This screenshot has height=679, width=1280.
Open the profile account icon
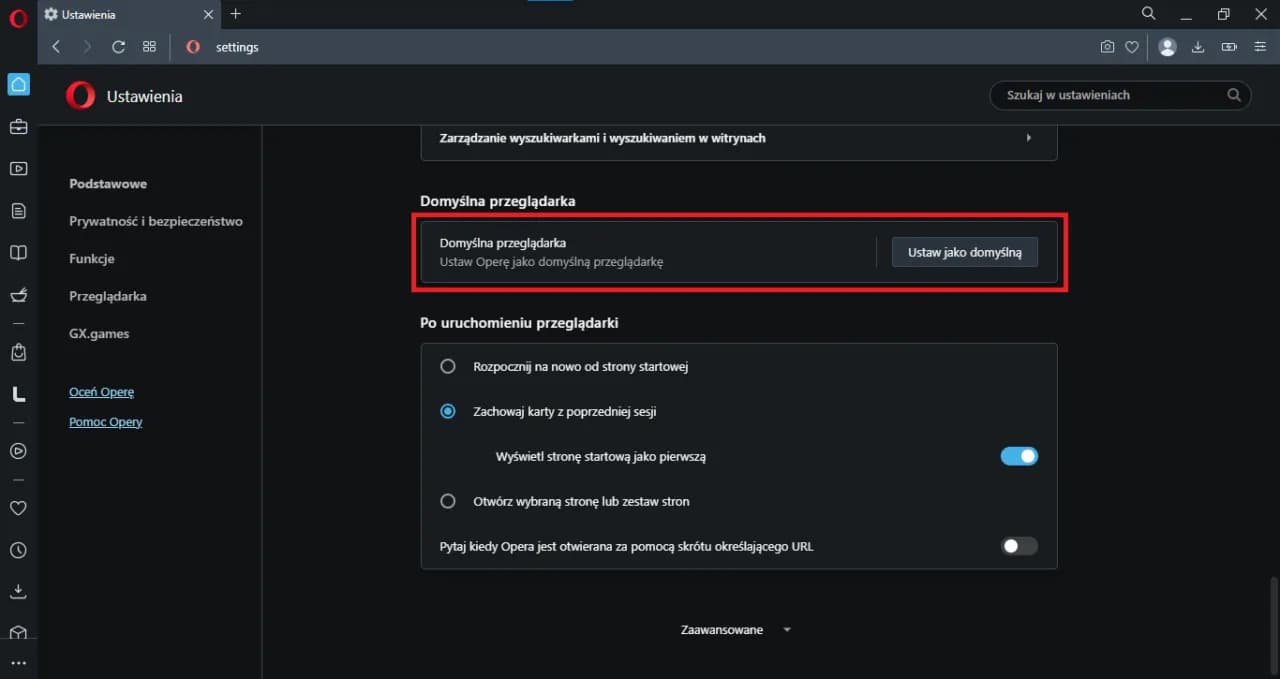click(1166, 46)
